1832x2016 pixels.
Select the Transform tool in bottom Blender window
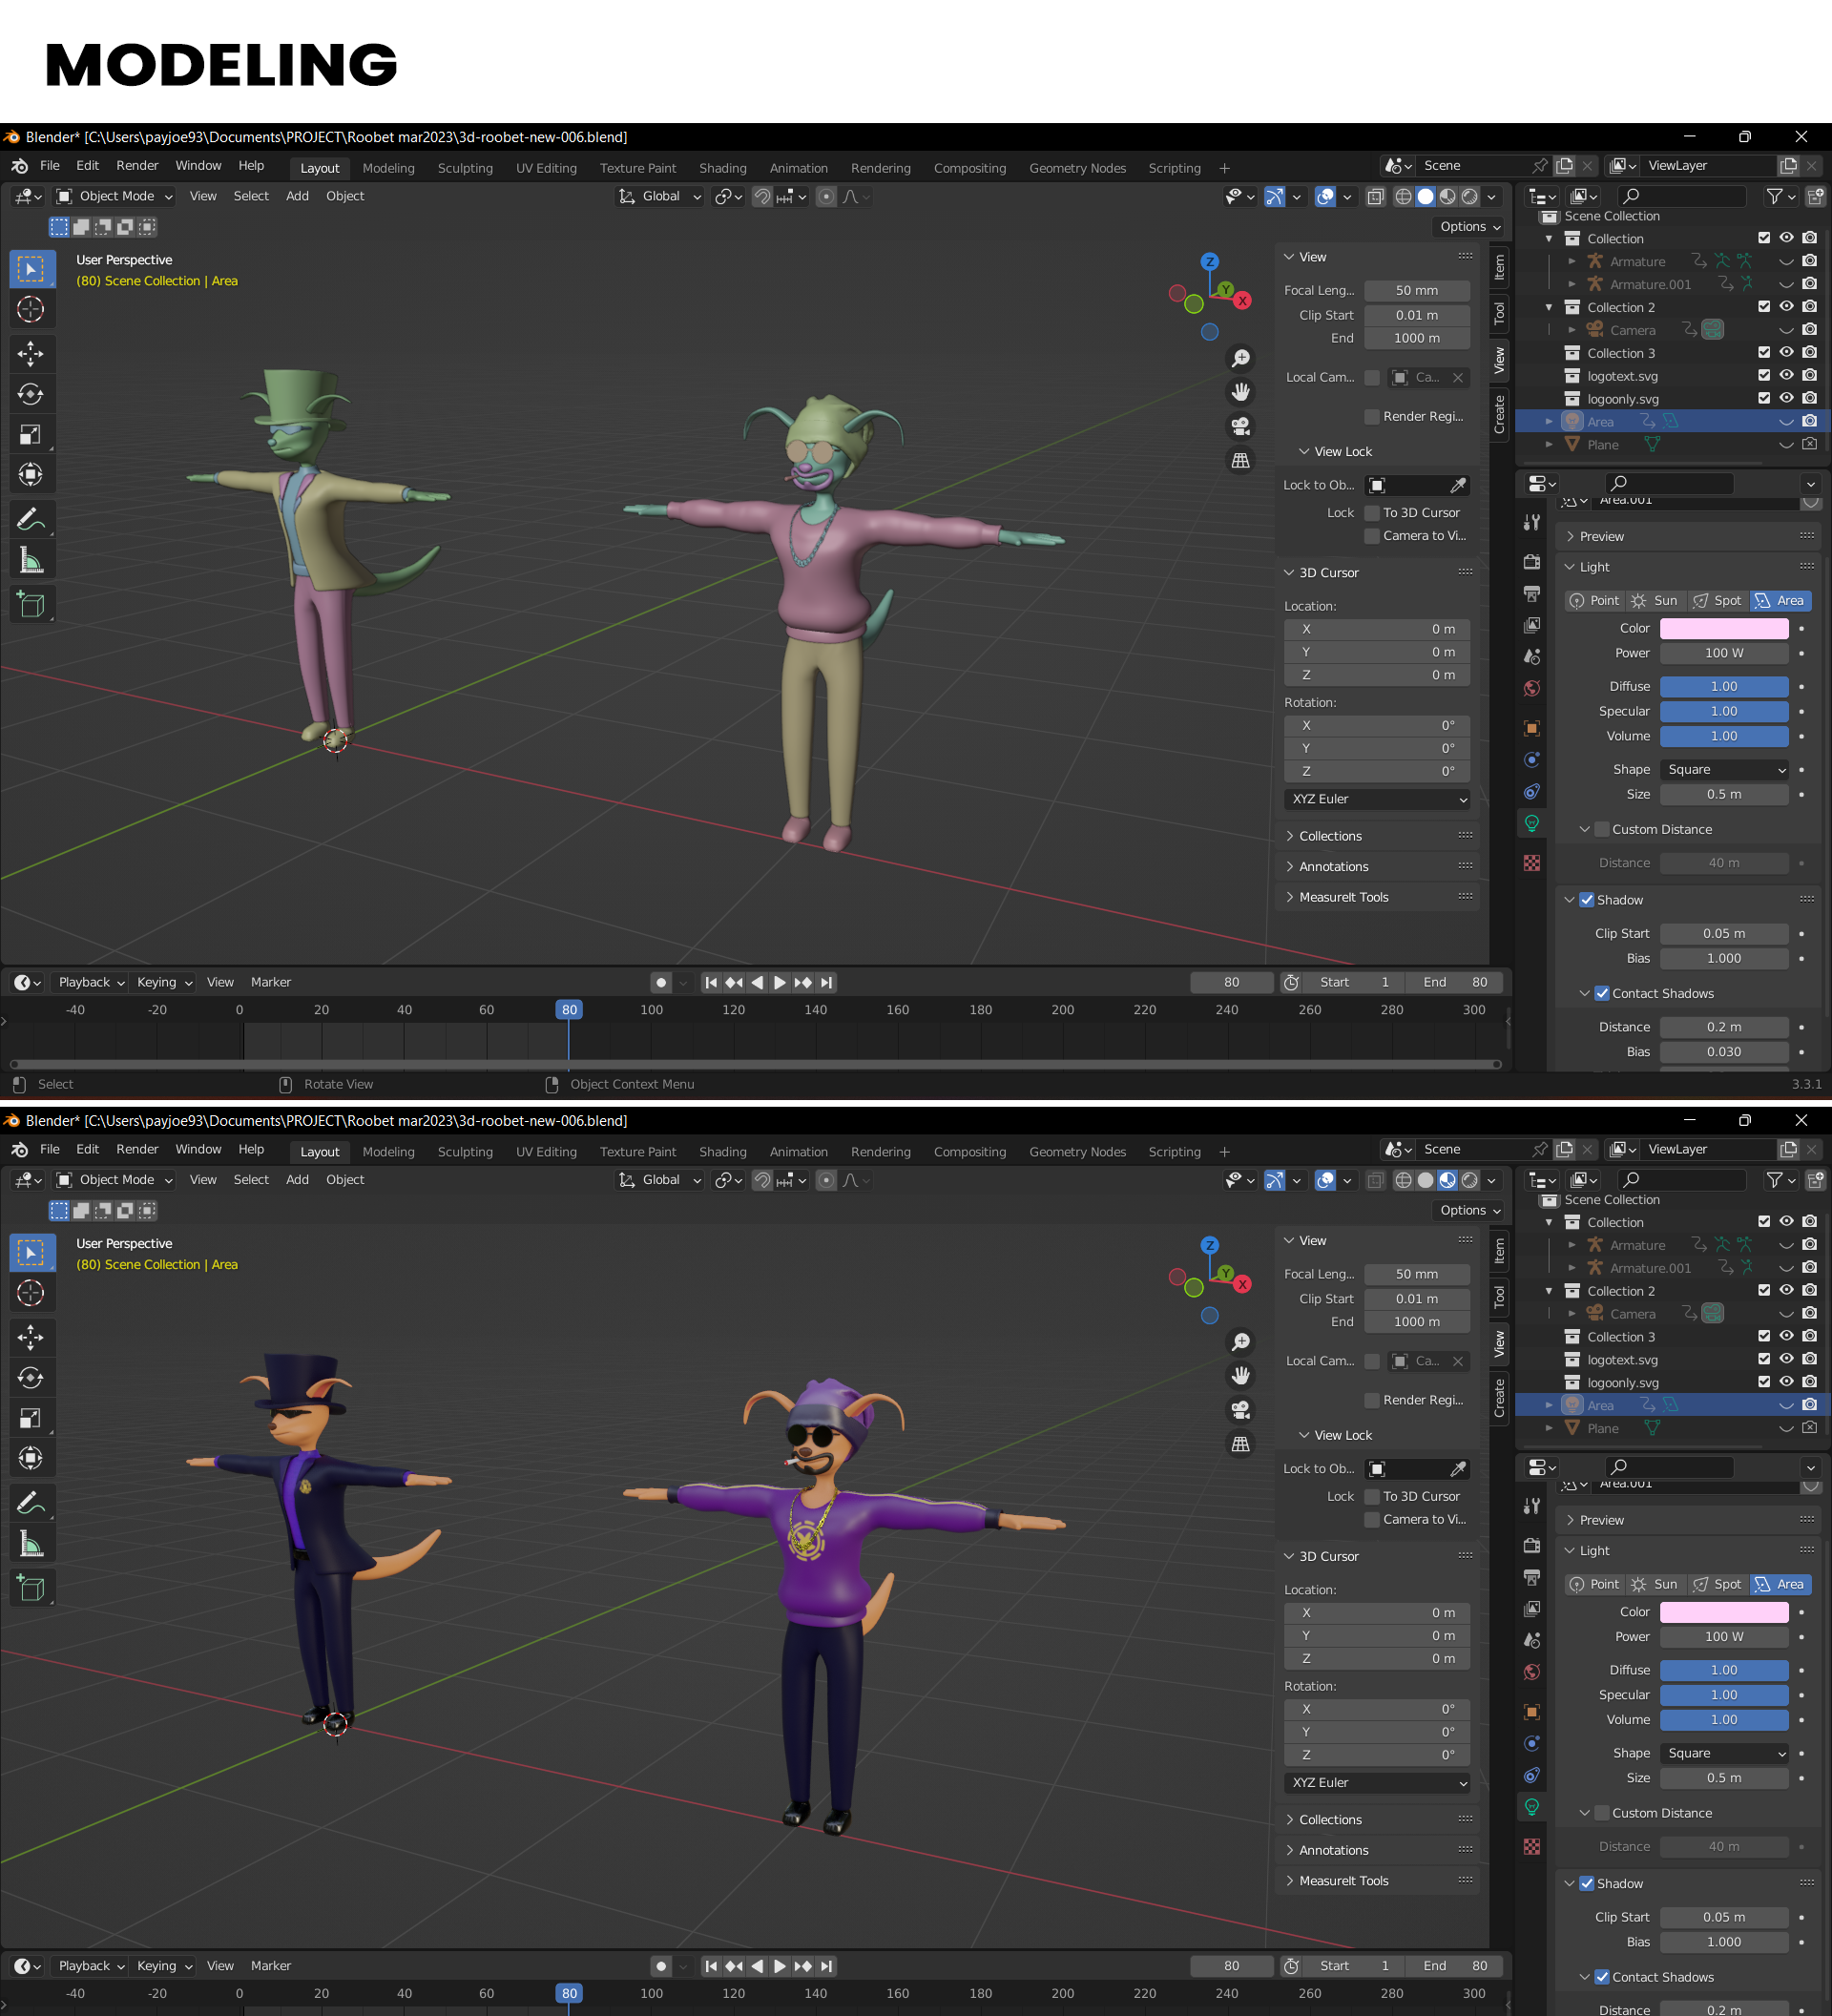(31, 1458)
